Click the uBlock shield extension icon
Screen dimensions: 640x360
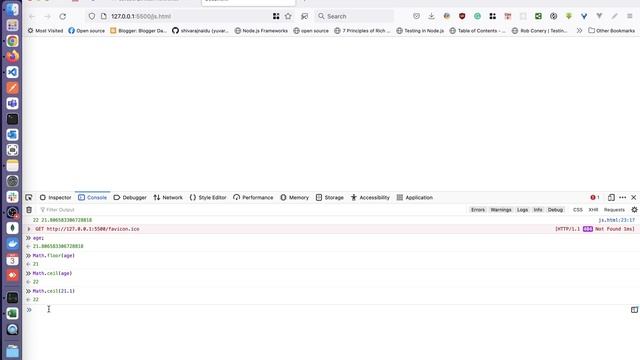click(x=462, y=16)
